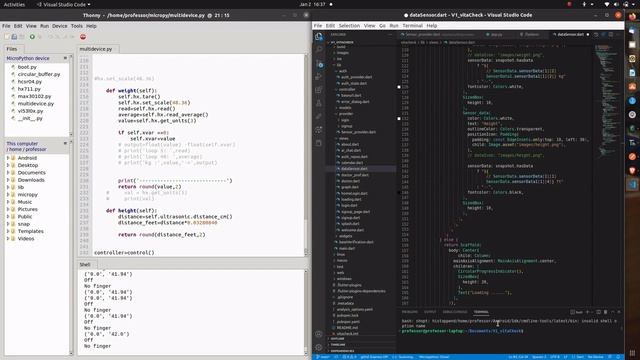Click Thonny's green Run current script button
Image resolution: width=640 pixels, height=360 pixels.
[x=32, y=37]
